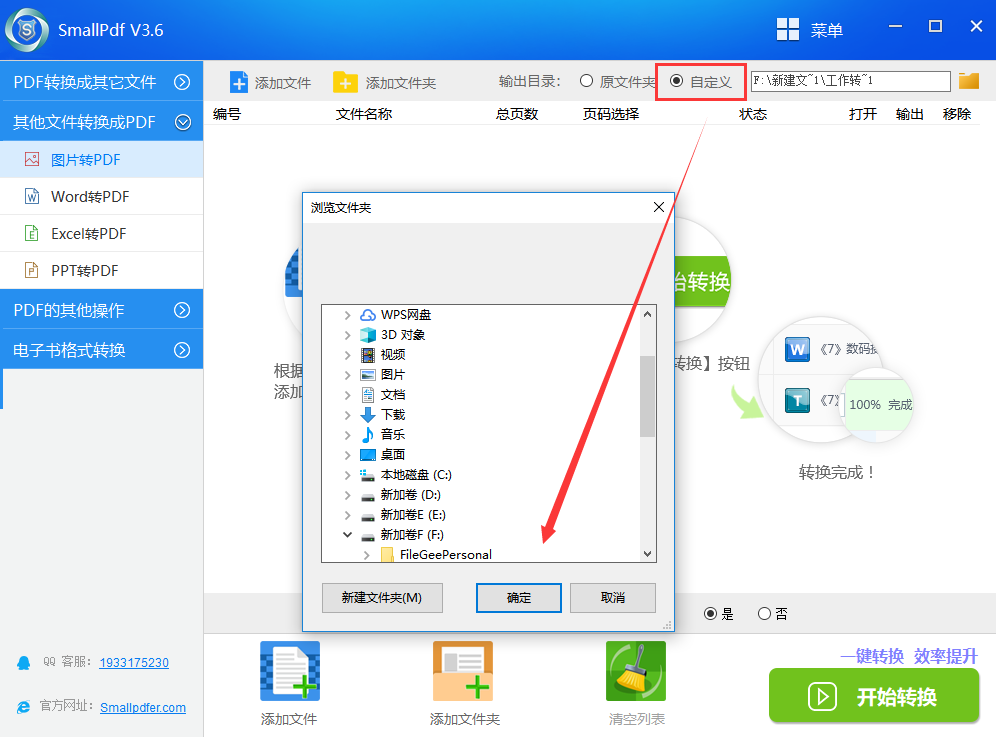Click the 页码选择 column header
The height and width of the screenshot is (737, 996).
point(611,114)
